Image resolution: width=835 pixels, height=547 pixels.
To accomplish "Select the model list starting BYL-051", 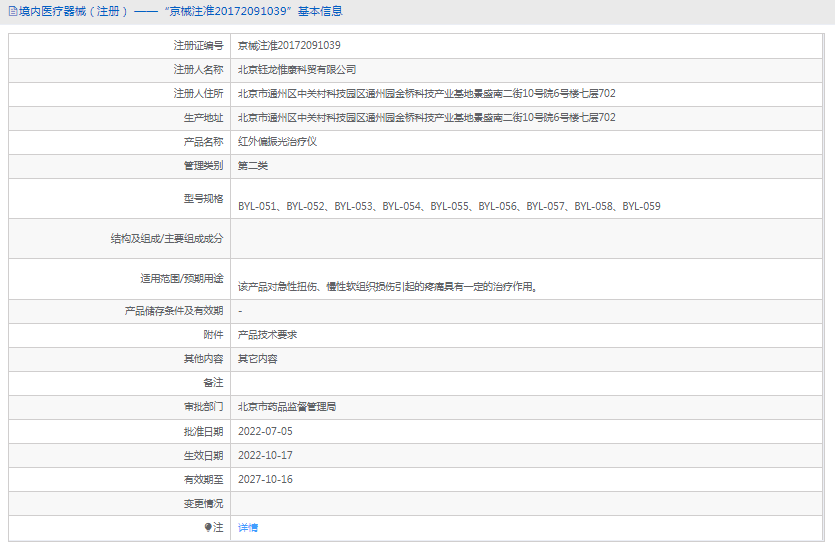I will coord(449,206).
